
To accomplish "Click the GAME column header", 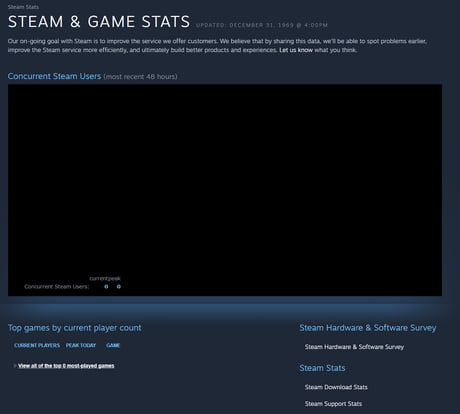I will pos(113,345).
